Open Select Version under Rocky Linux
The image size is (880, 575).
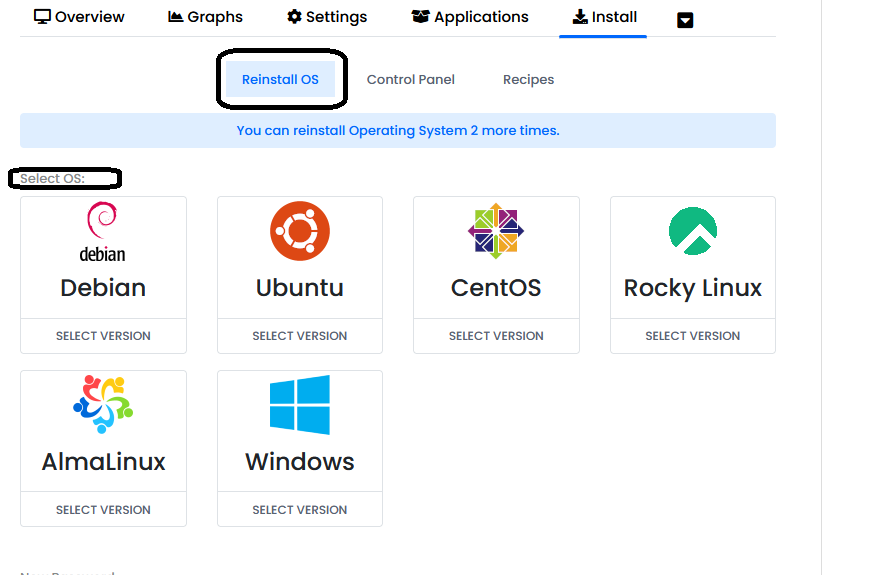coord(693,336)
